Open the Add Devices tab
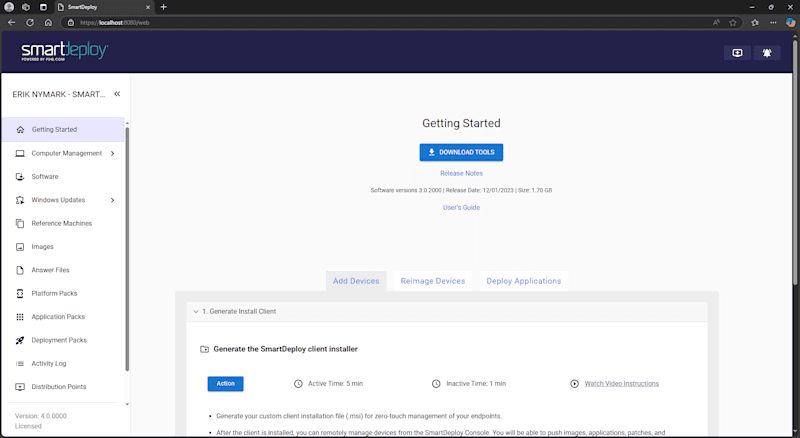This screenshot has height=438, width=800. pos(356,281)
